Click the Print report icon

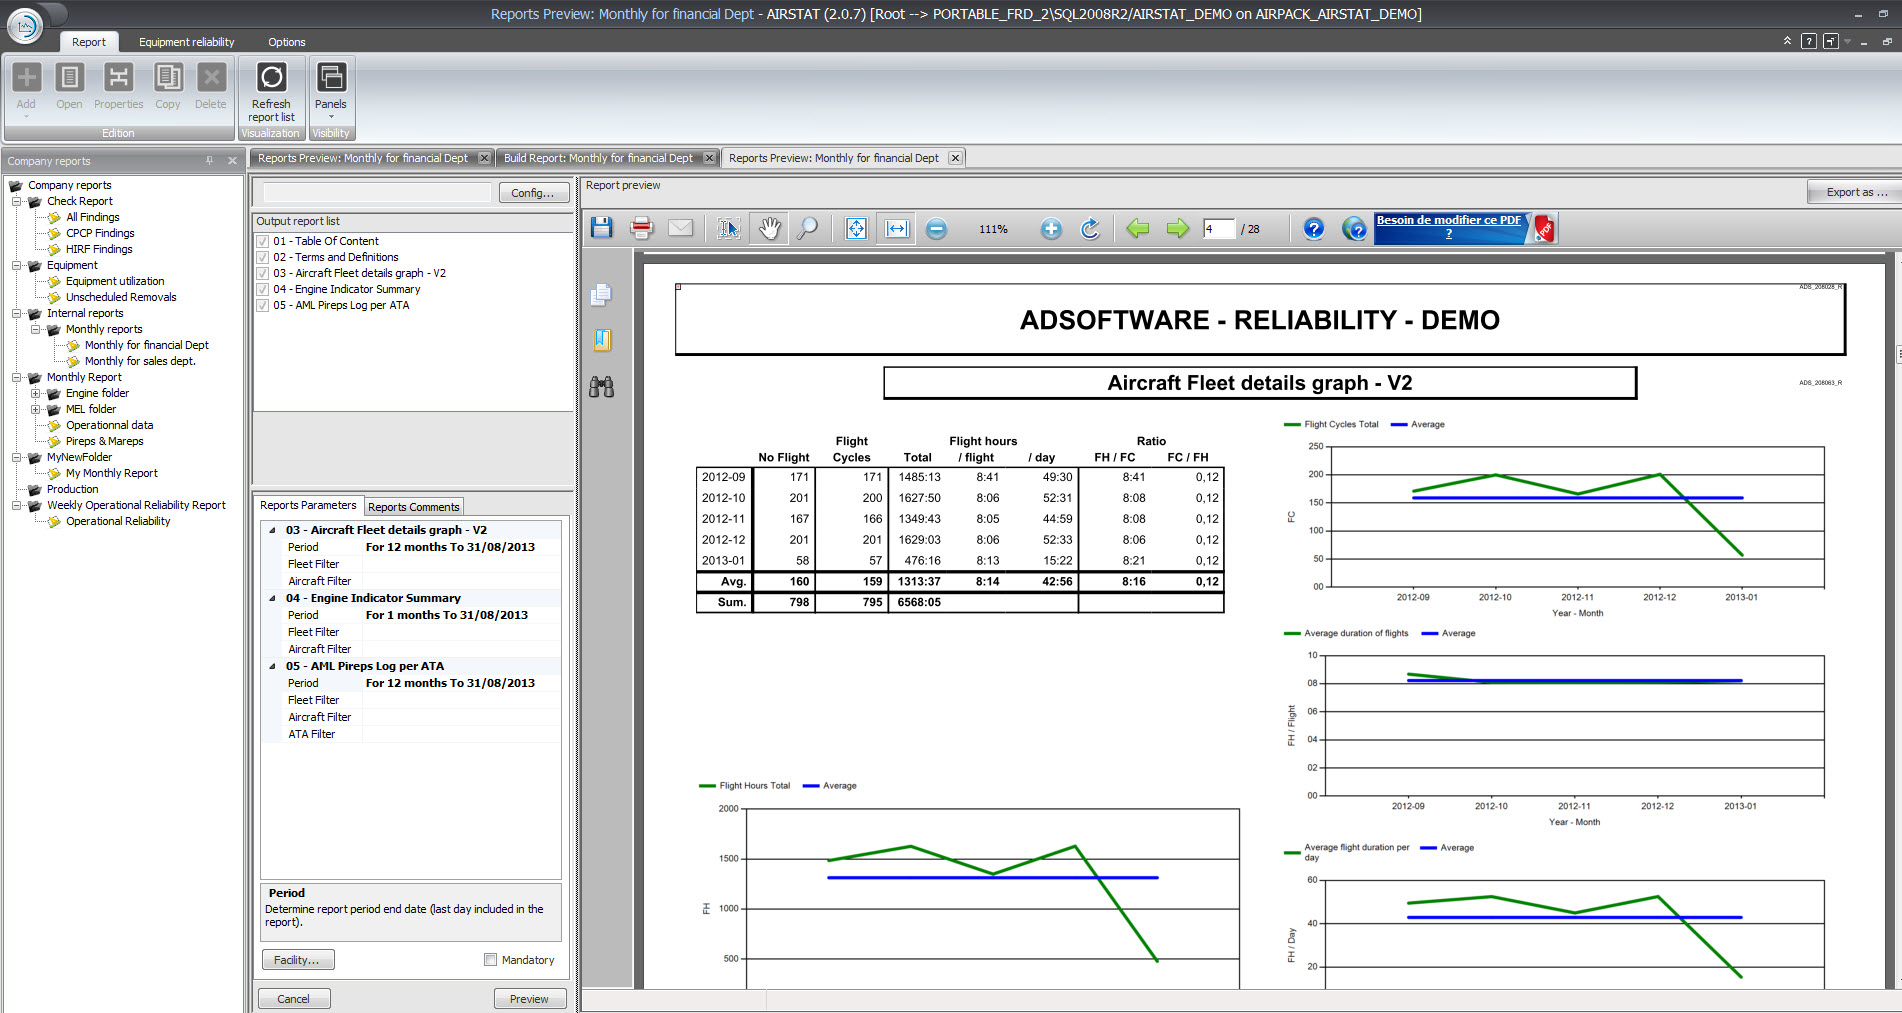(x=641, y=229)
